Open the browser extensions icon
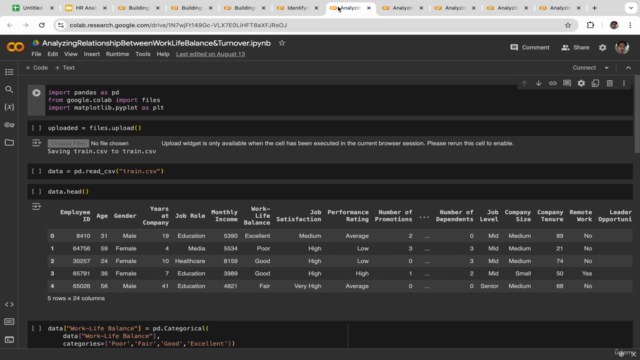Screen dimensions: 640x360 pyautogui.click(x=590, y=25)
